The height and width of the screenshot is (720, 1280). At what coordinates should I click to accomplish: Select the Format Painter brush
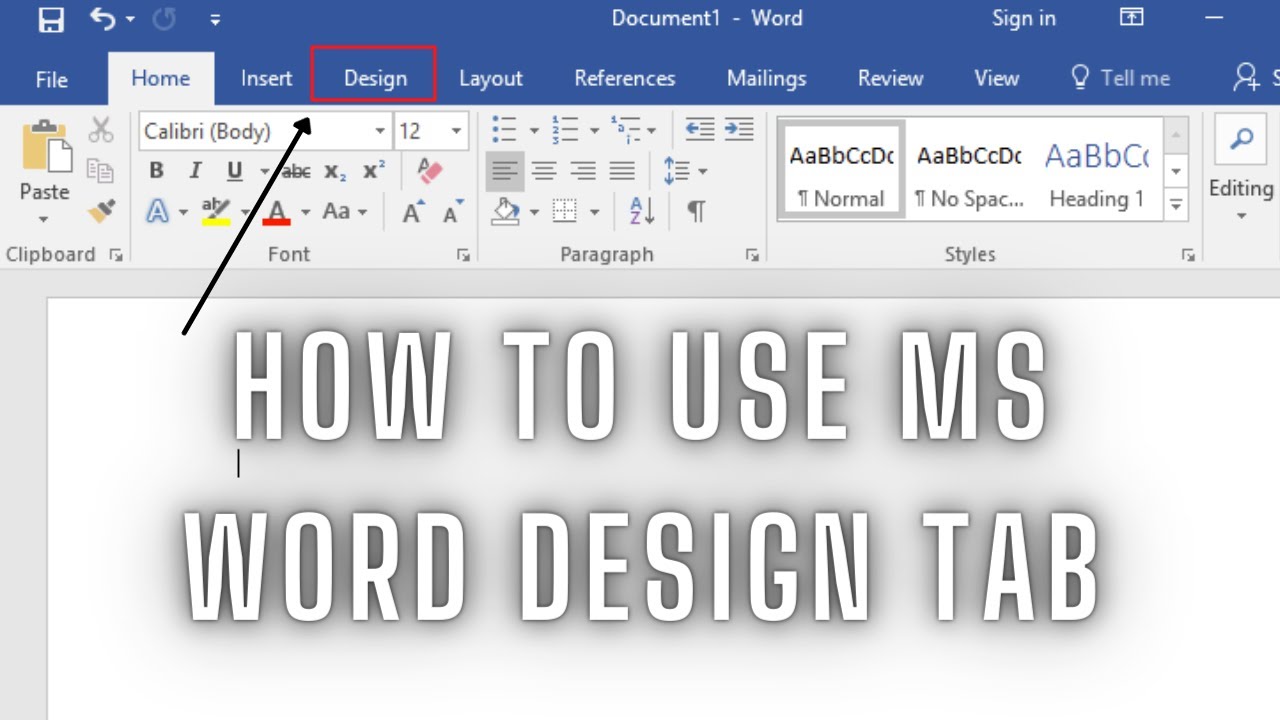point(101,211)
